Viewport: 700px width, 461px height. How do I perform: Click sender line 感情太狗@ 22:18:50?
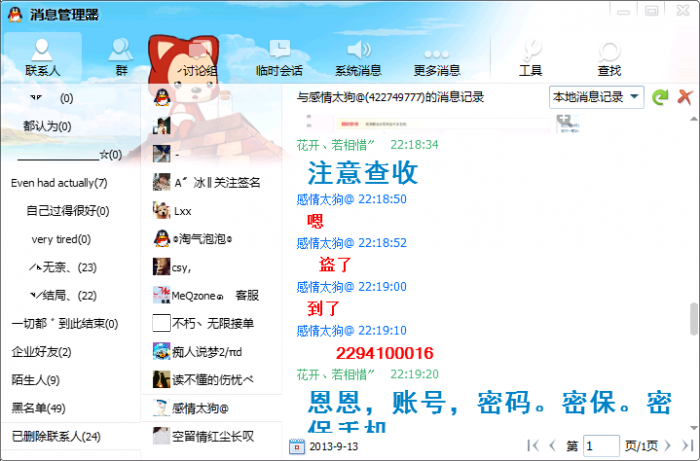click(351, 199)
